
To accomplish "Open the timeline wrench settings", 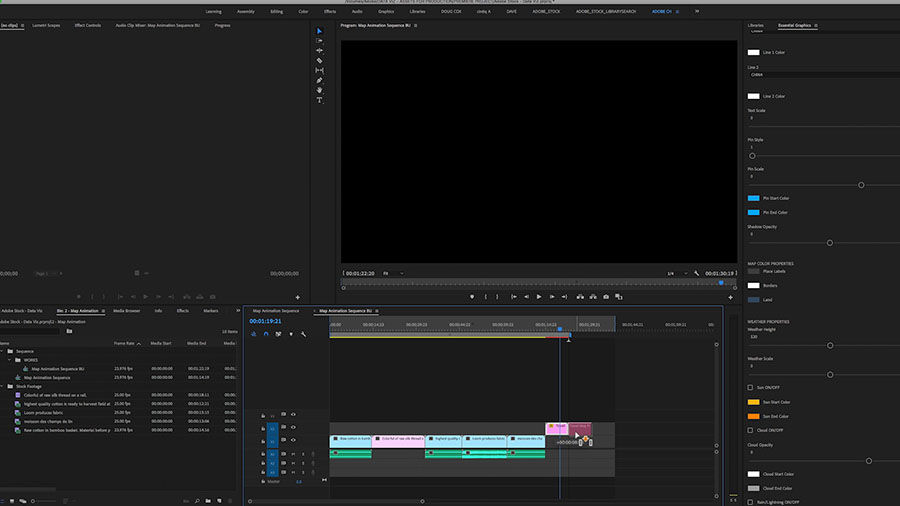I will click(303, 334).
